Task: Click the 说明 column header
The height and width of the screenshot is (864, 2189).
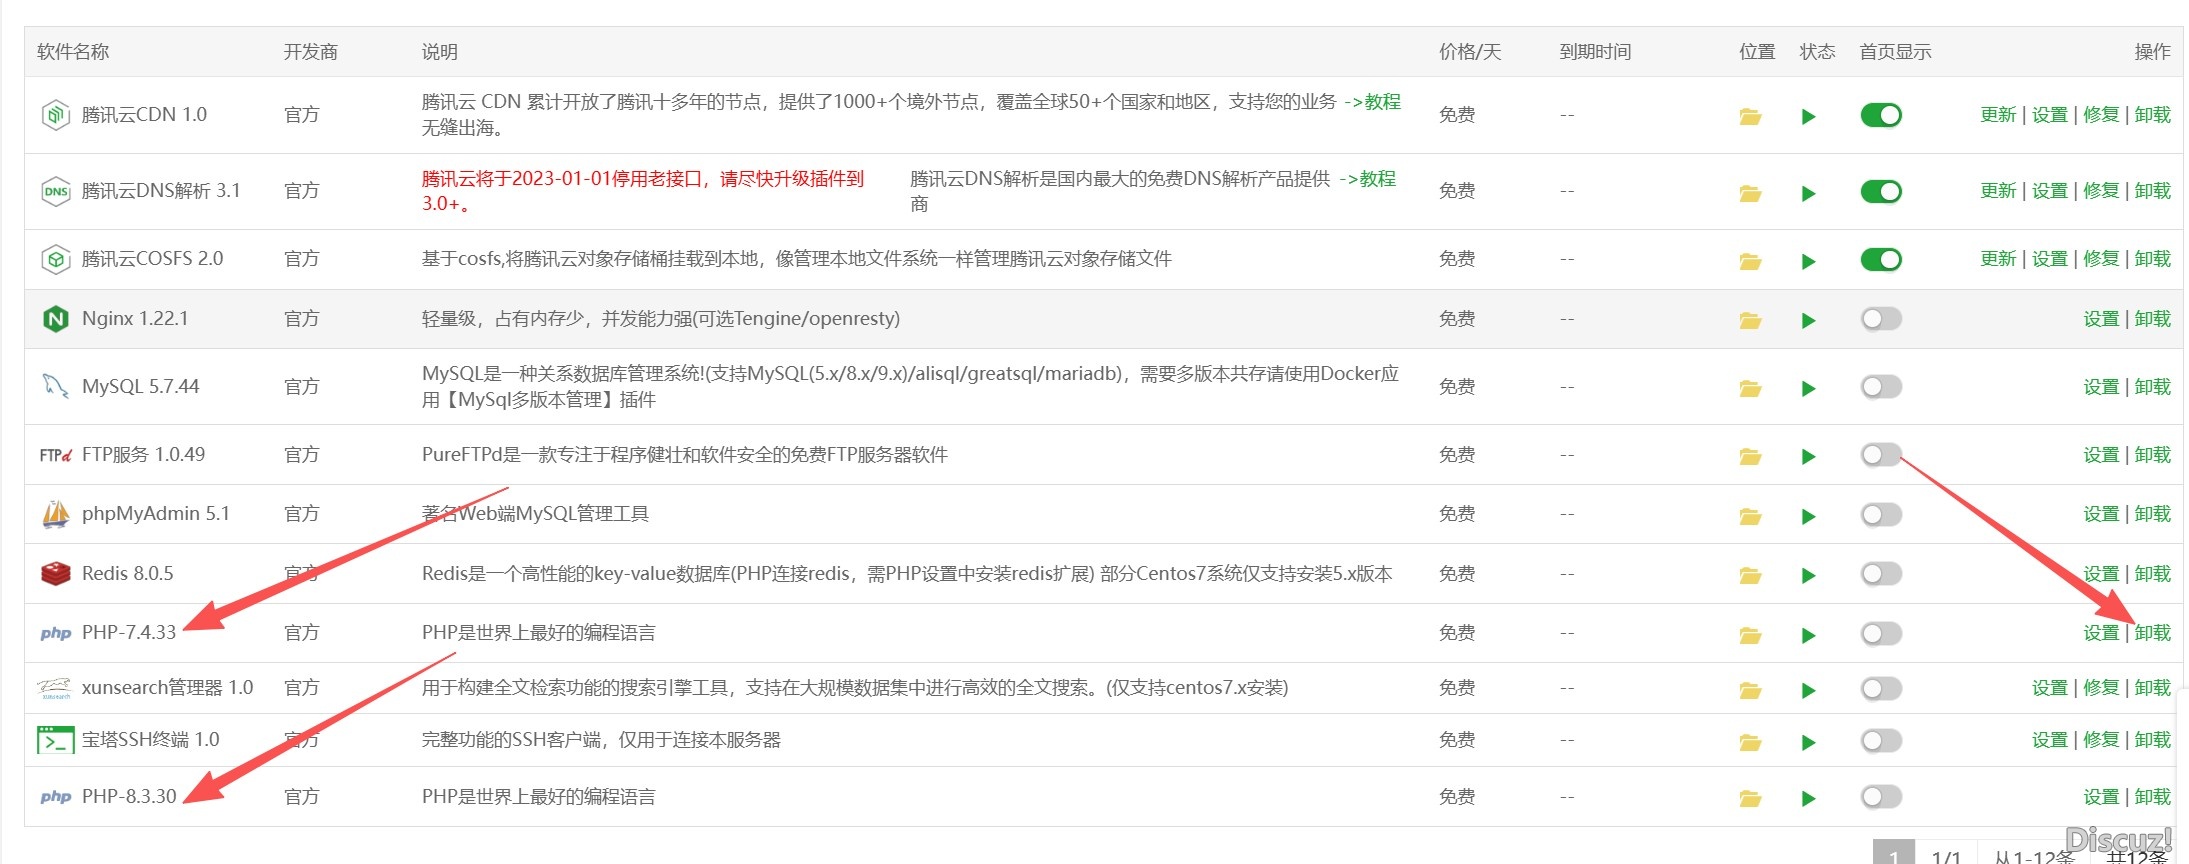Action: (439, 52)
